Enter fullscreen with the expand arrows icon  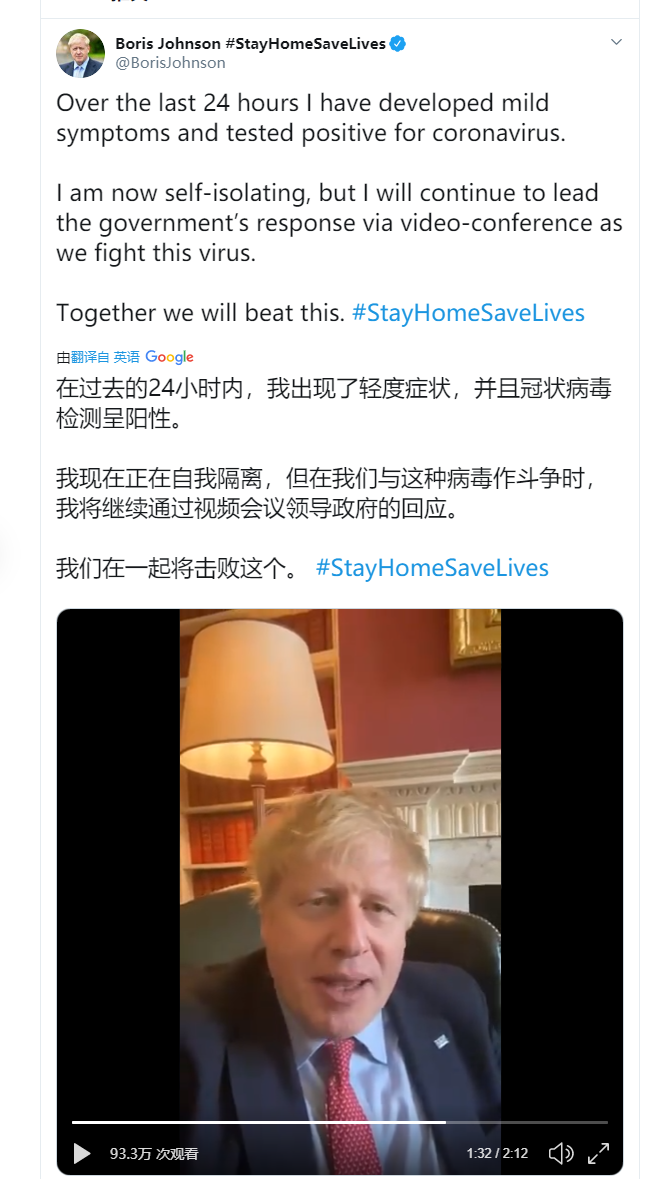(x=598, y=1153)
